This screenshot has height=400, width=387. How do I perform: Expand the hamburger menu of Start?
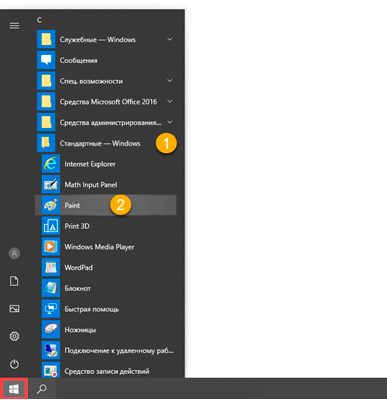(x=14, y=26)
